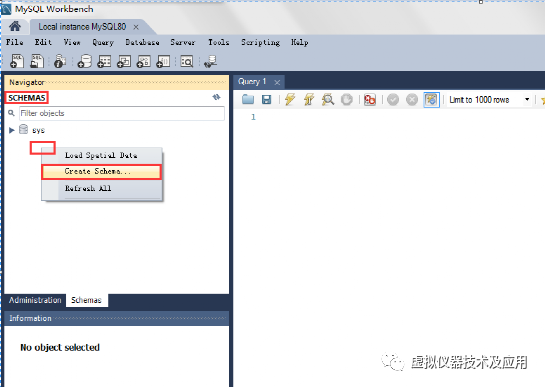
Task: Expand the sys schema tree node
Action: click(x=11, y=130)
